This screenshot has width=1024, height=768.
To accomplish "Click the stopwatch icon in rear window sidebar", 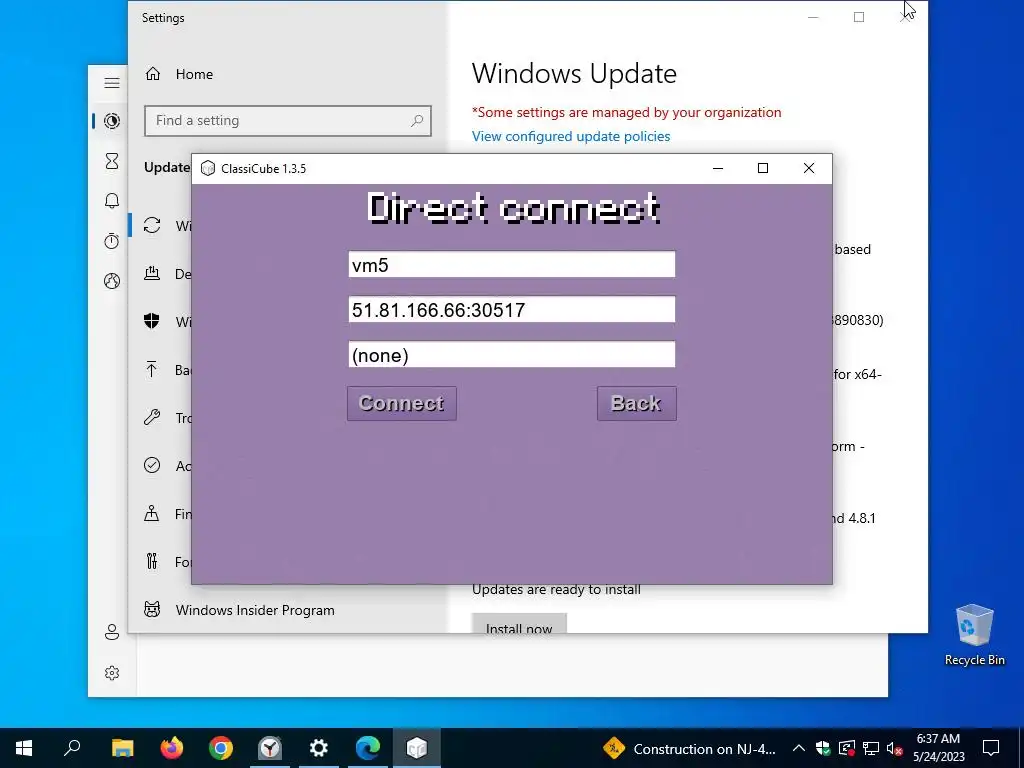I will click(x=112, y=241).
